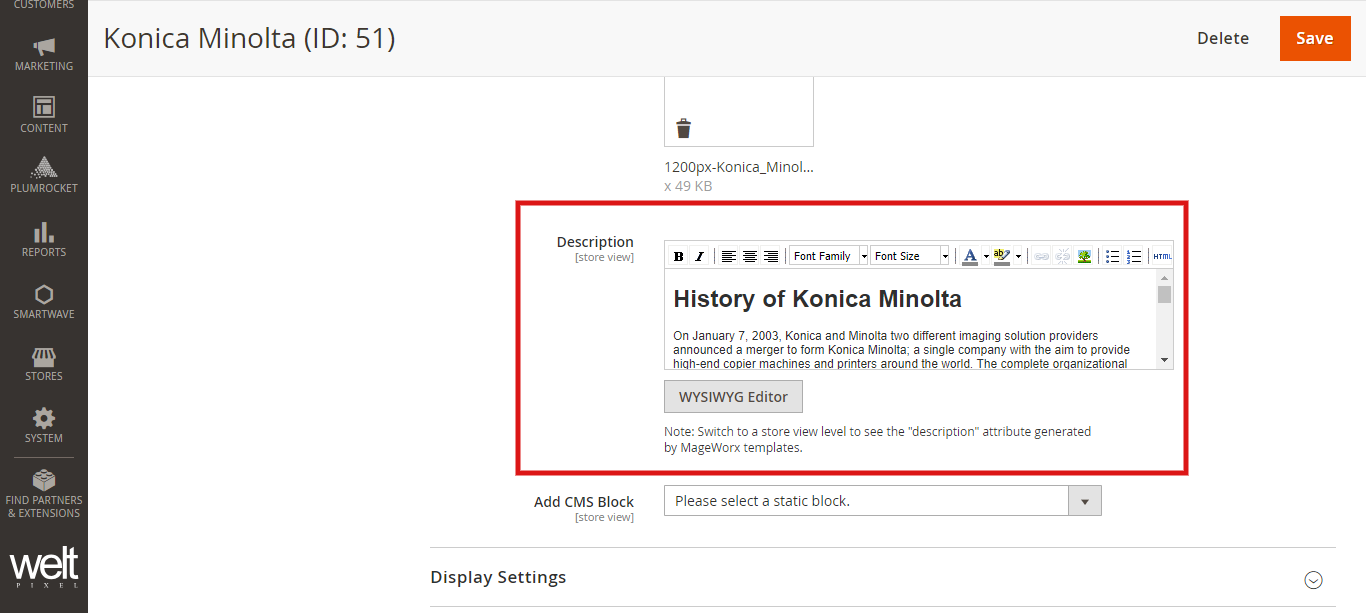This screenshot has height=613, width=1366.
Task: Expand the Display Settings section
Action: [883, 578]
